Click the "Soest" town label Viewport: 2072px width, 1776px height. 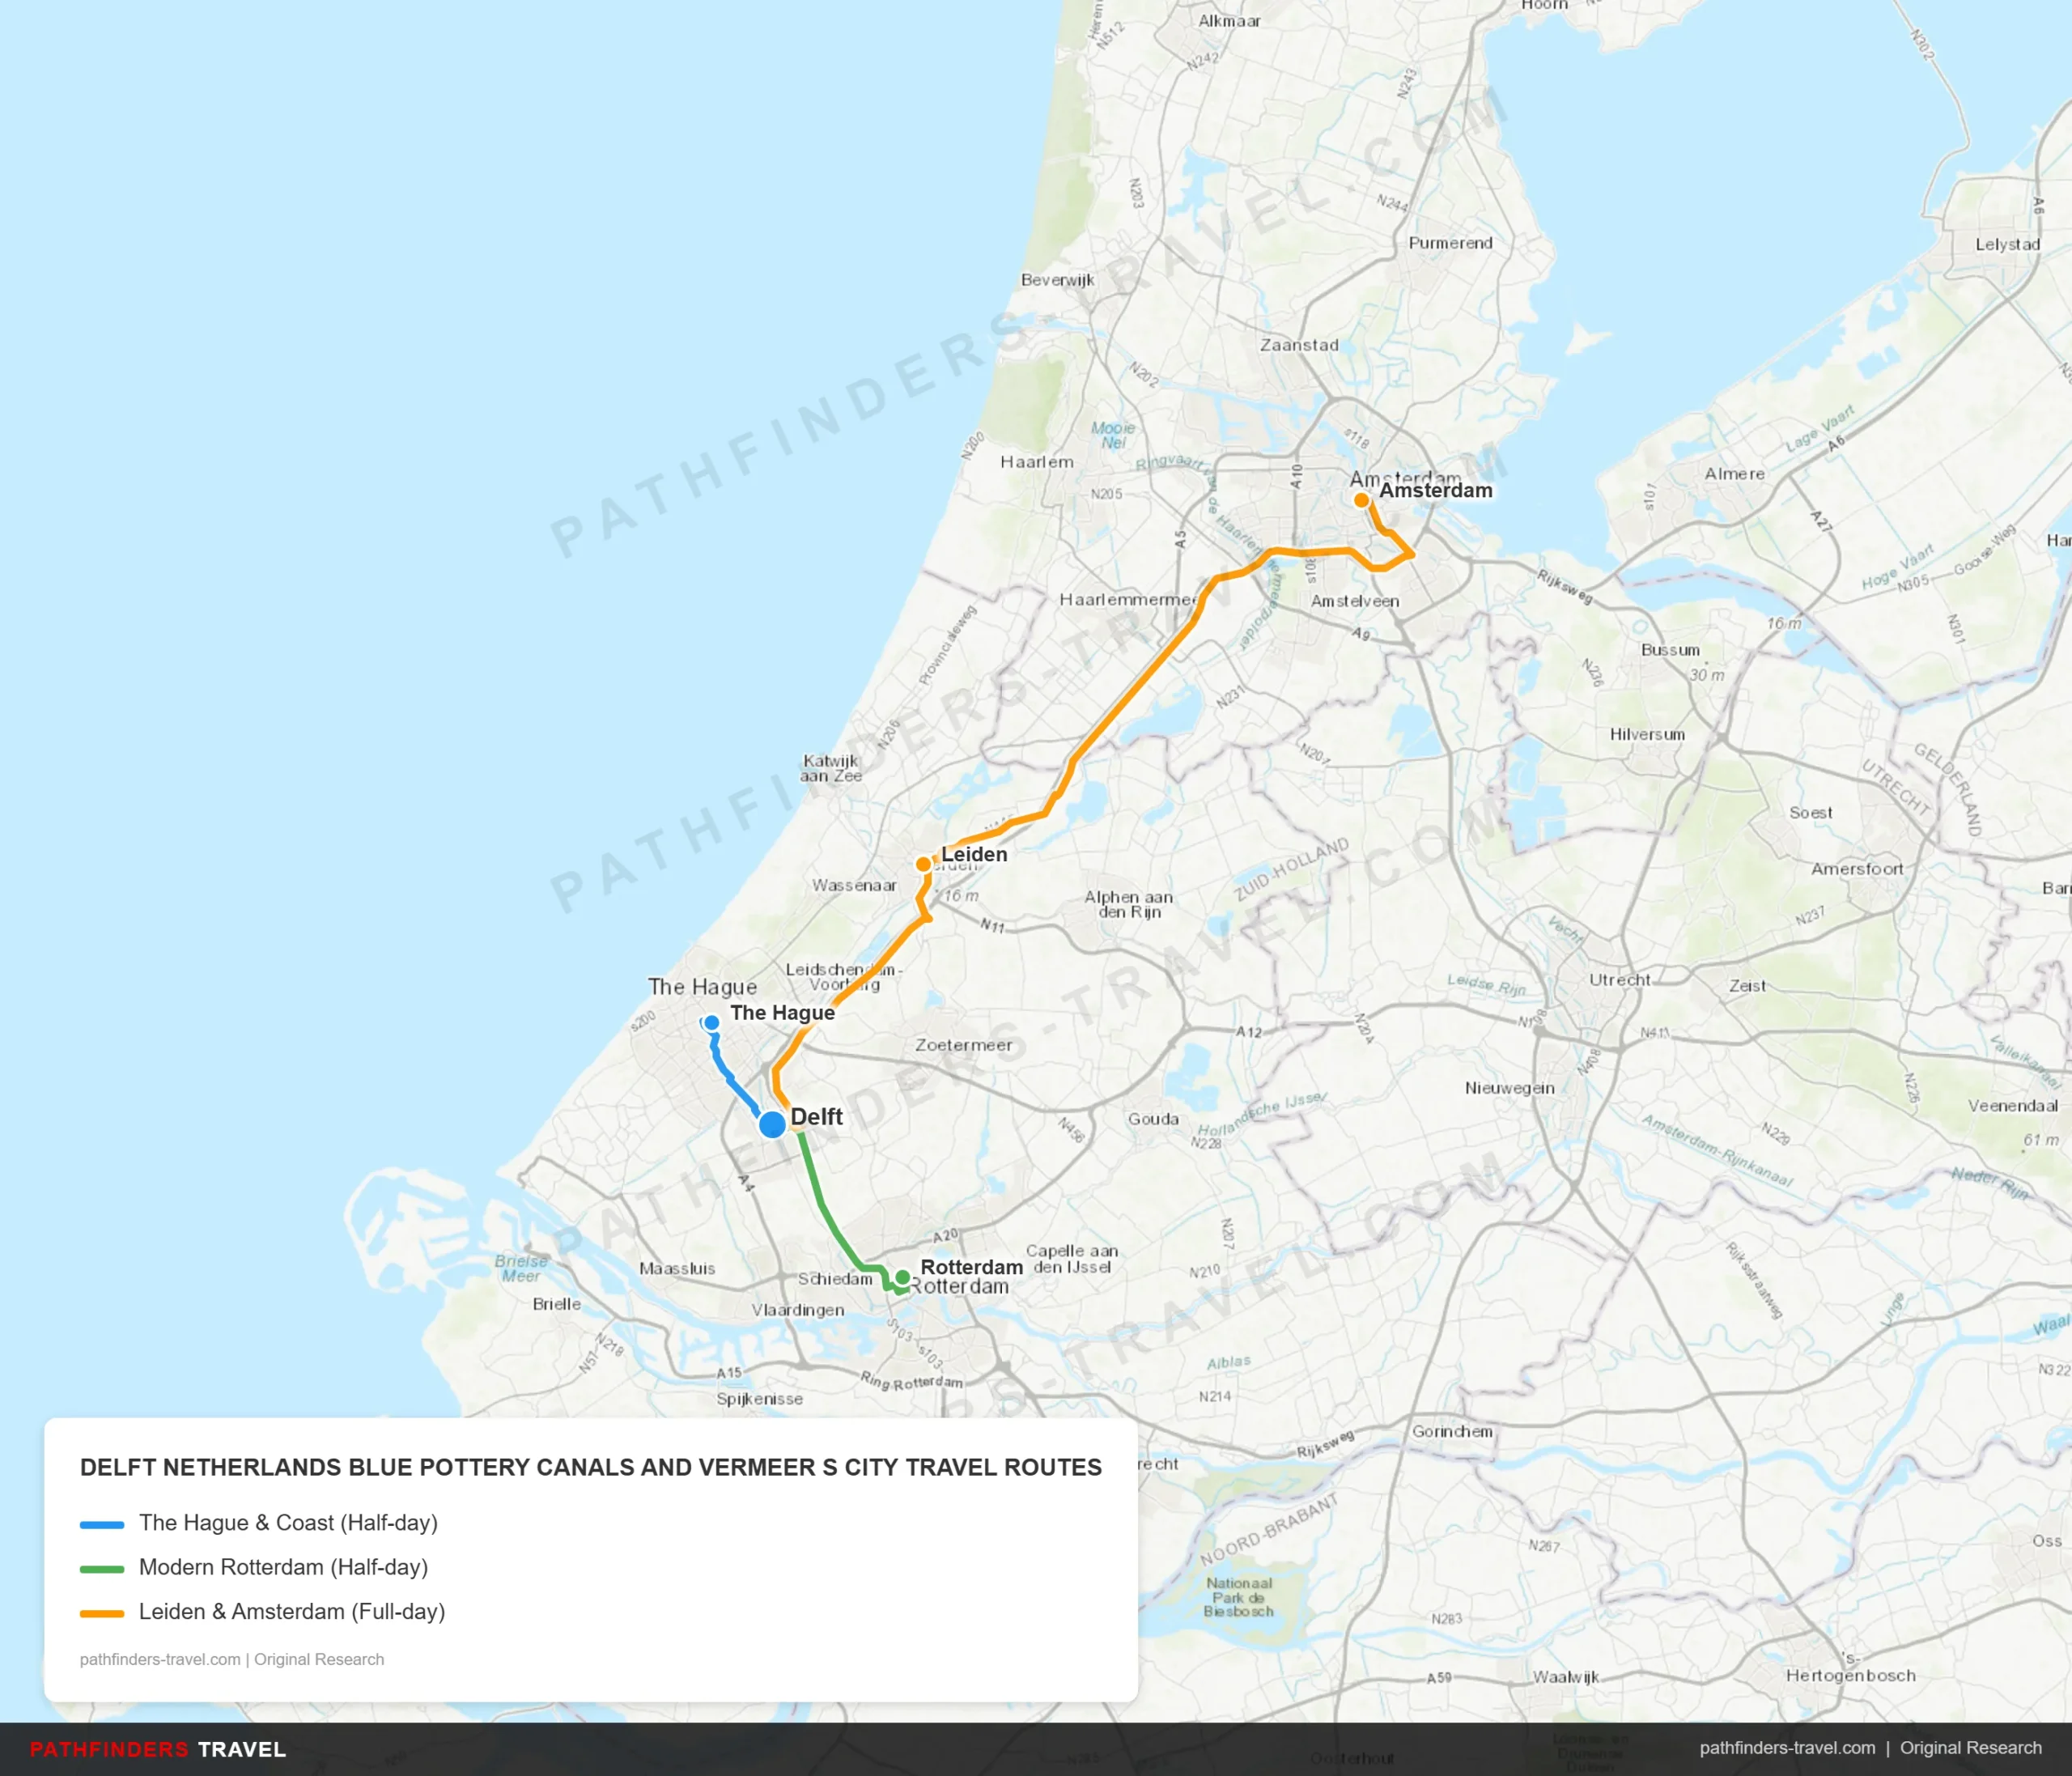tap(1811, 813)
